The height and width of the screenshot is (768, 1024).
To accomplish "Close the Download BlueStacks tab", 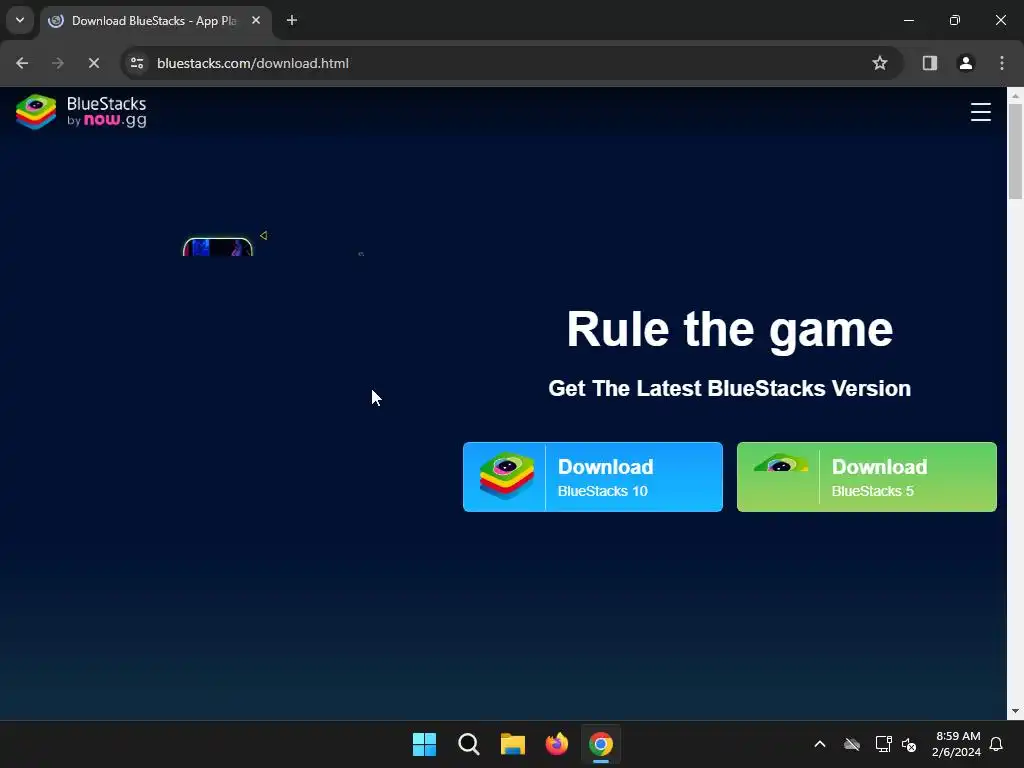I will pos(256,21).
